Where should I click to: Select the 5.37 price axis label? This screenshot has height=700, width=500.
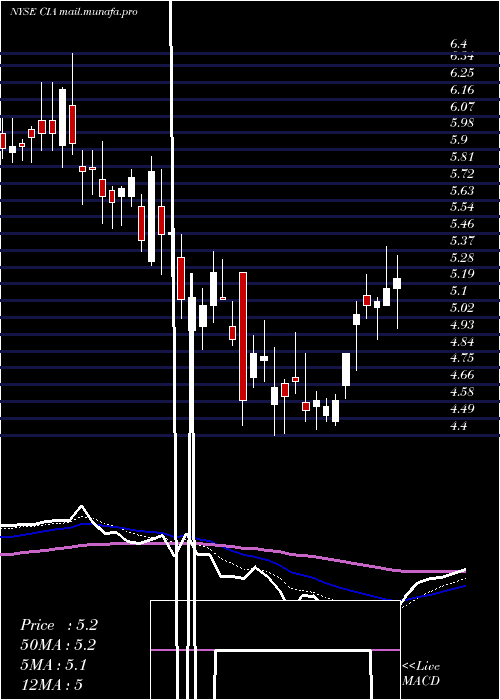tap(462, 241)
